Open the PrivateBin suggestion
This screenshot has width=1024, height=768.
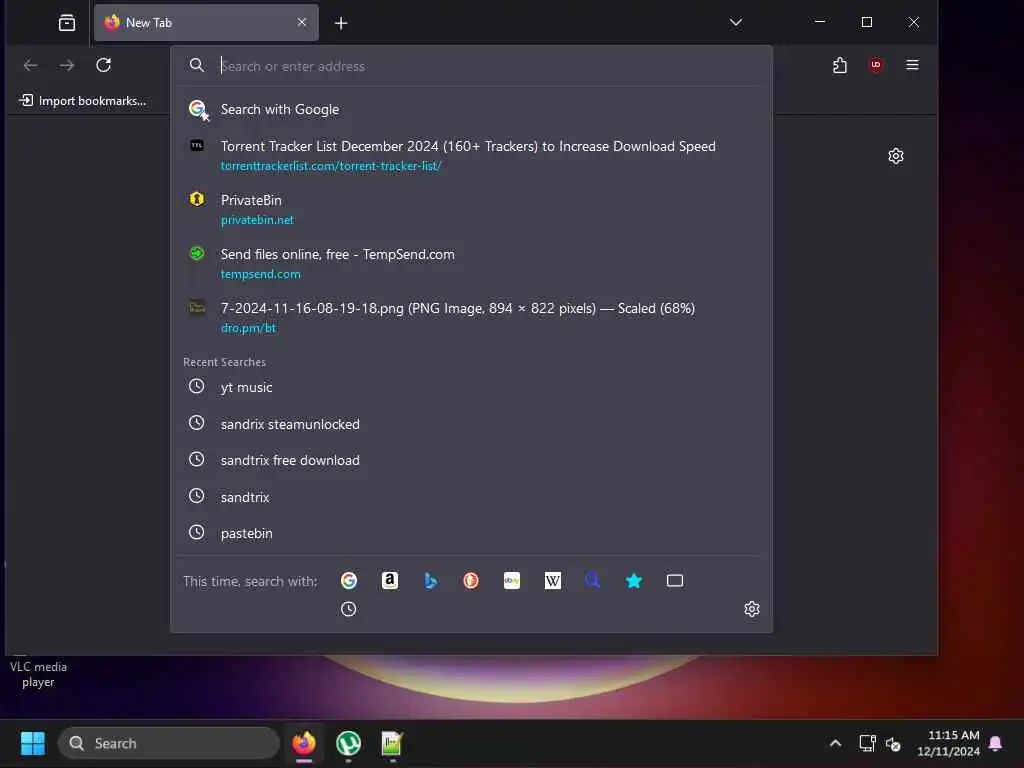click(x=472, y=210)
